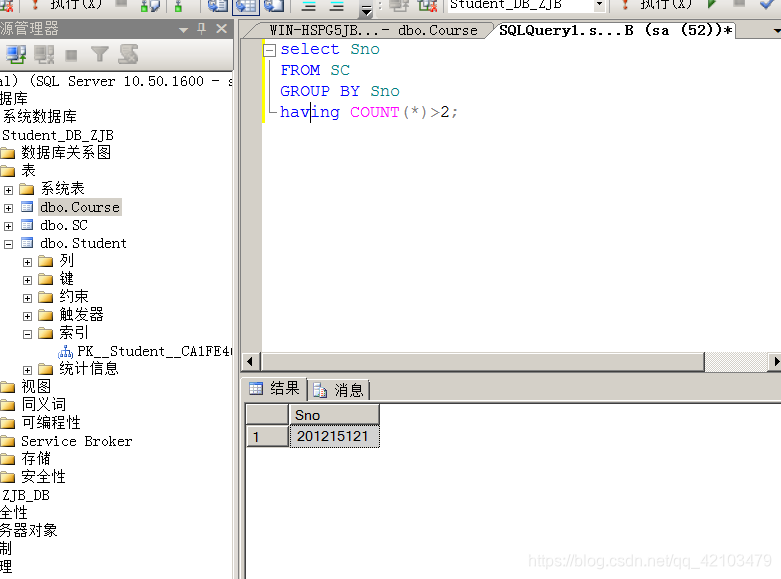This screenshot has height=579, width=781.
Task: Click the dbo.Student table icon
Action: click(27, 243)
